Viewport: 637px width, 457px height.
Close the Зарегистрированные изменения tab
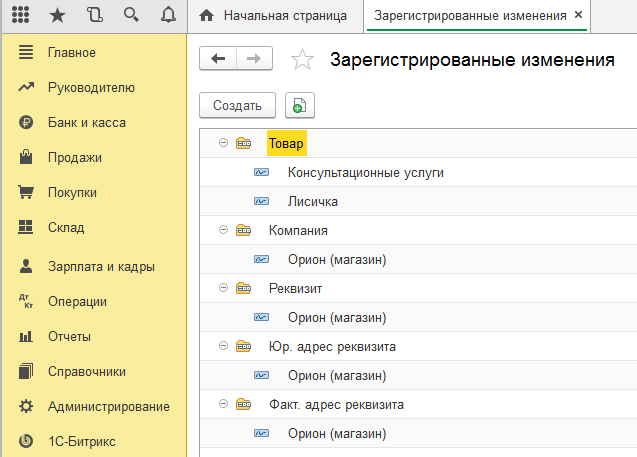click(x=578, y=15)
